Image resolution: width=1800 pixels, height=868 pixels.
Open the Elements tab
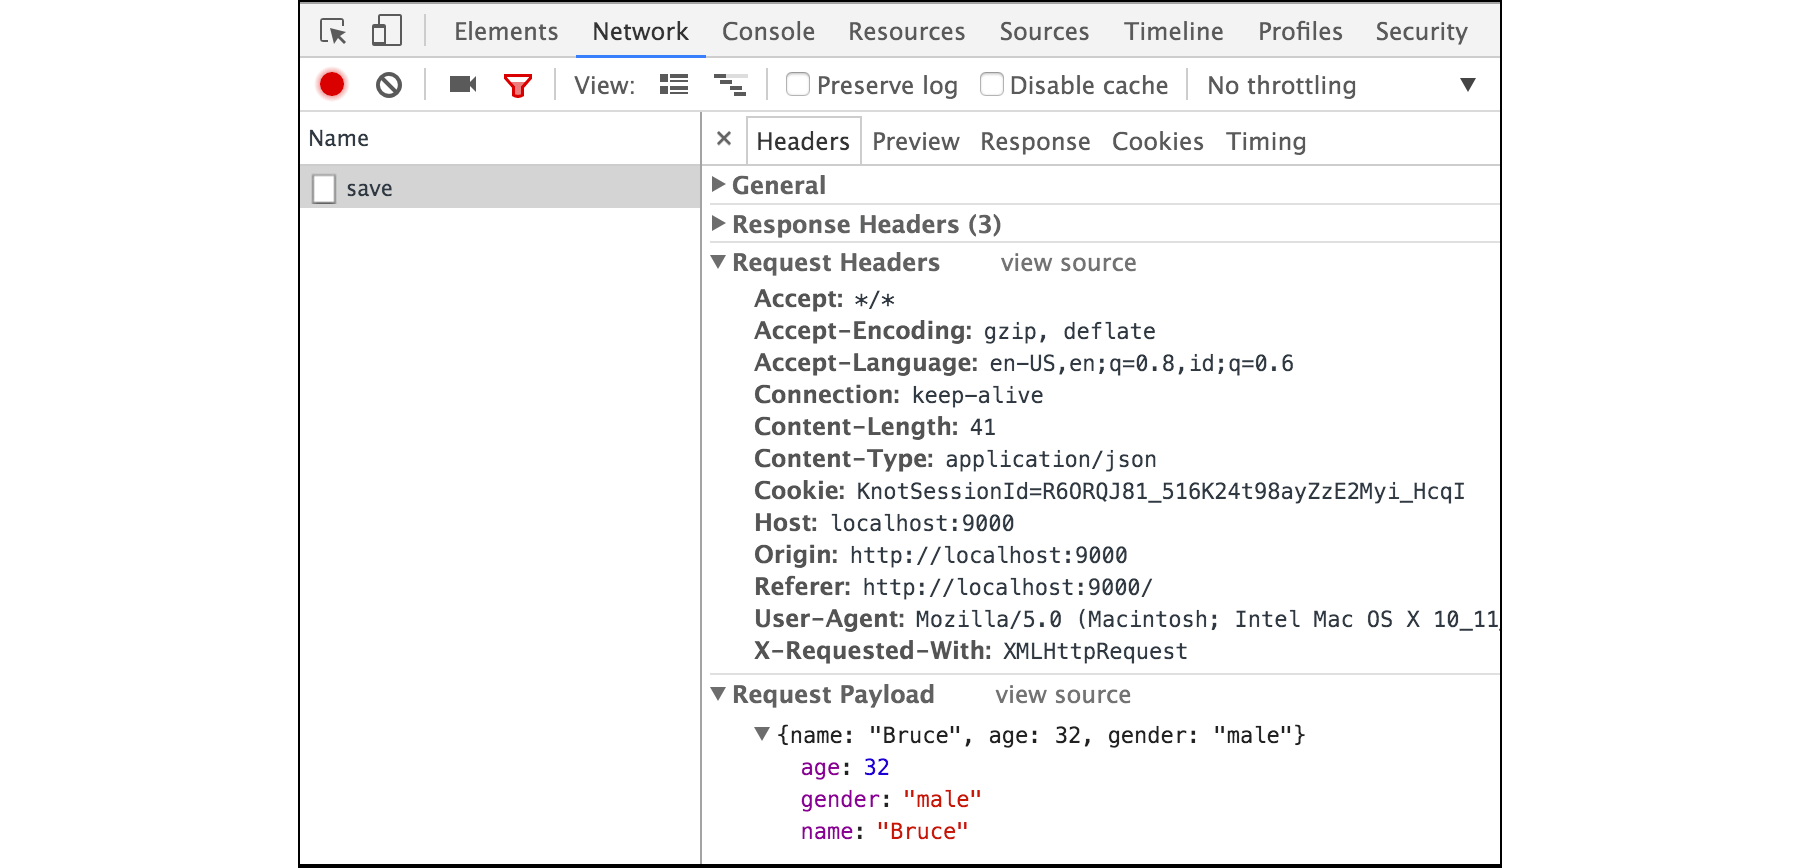point(506,31)
